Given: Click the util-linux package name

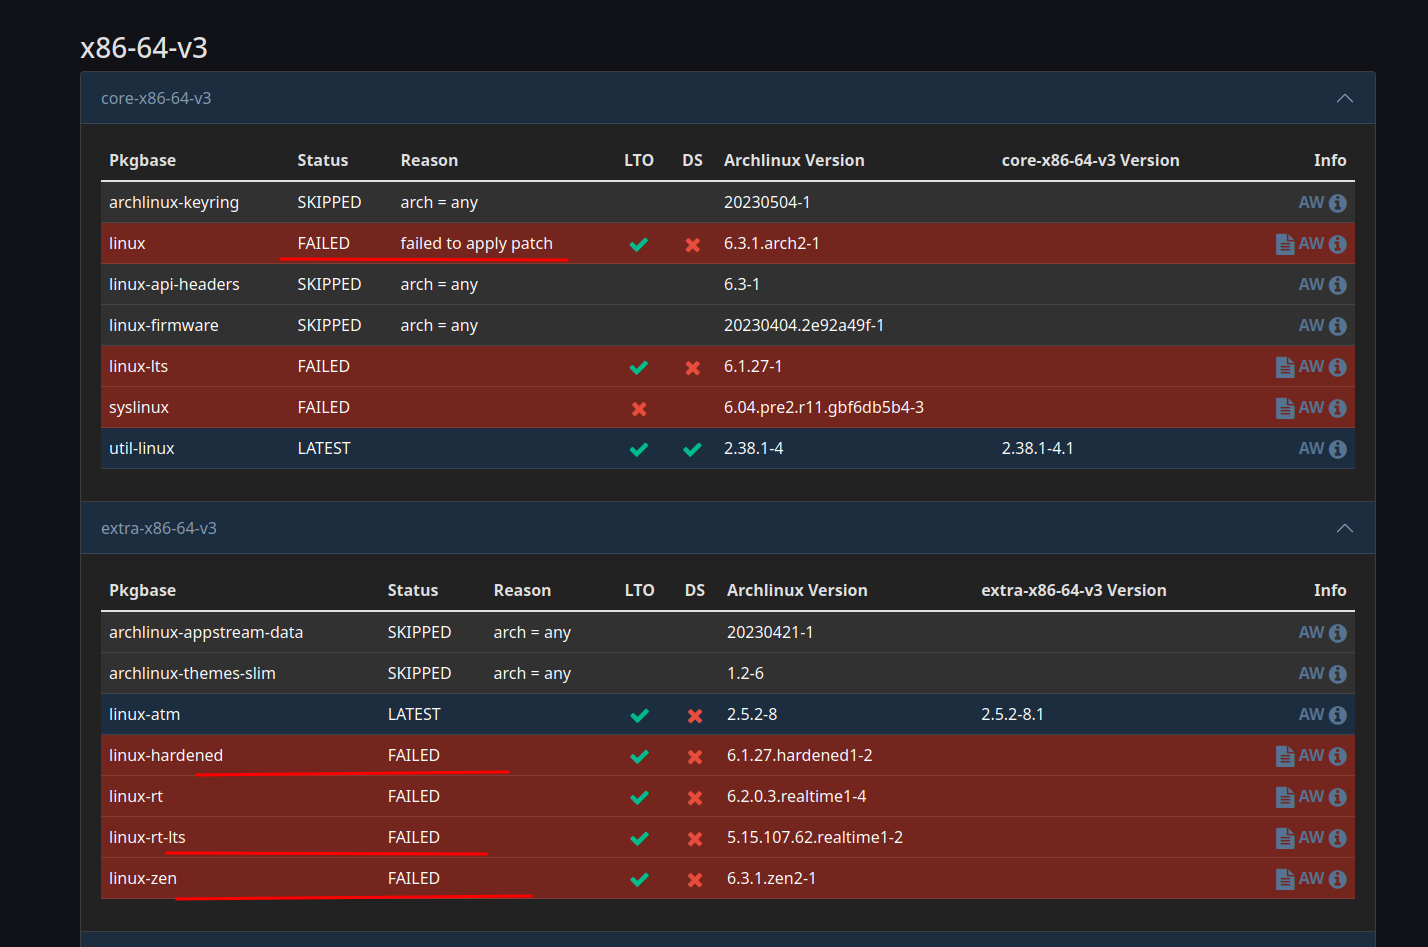Looking at the screenshot, I should point(142,448).
